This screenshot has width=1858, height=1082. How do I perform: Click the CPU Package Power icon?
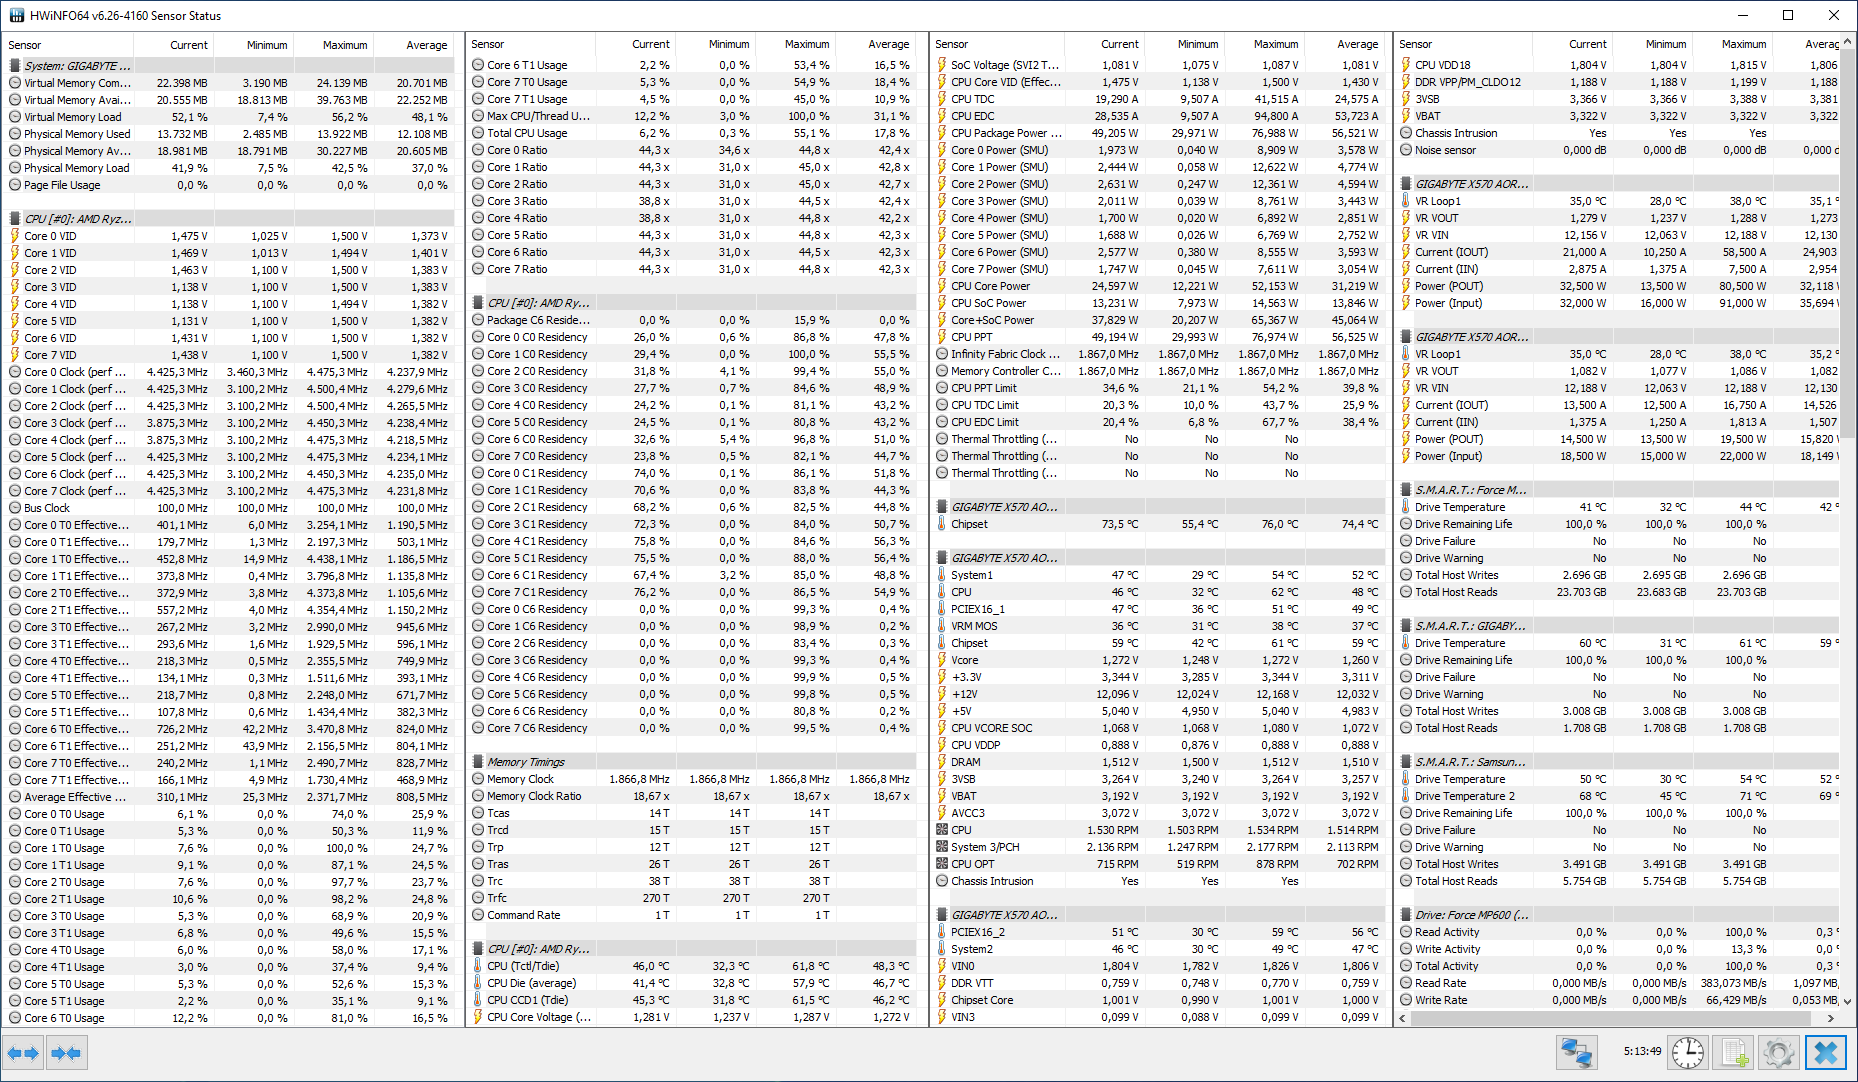(x=942, y=133)
